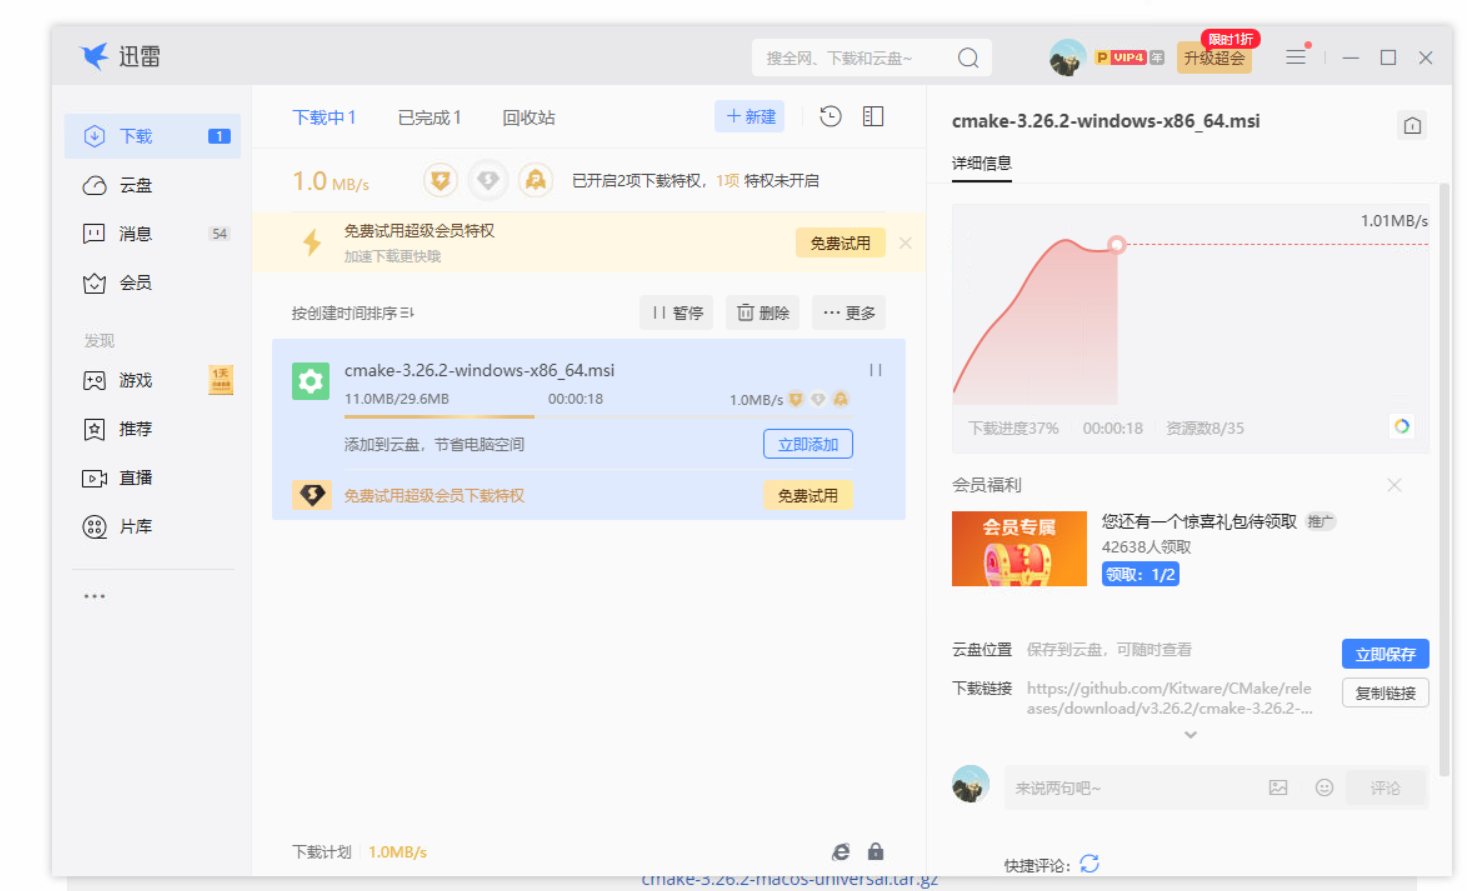Click the 新建 new task button

[x=750, y=117]
